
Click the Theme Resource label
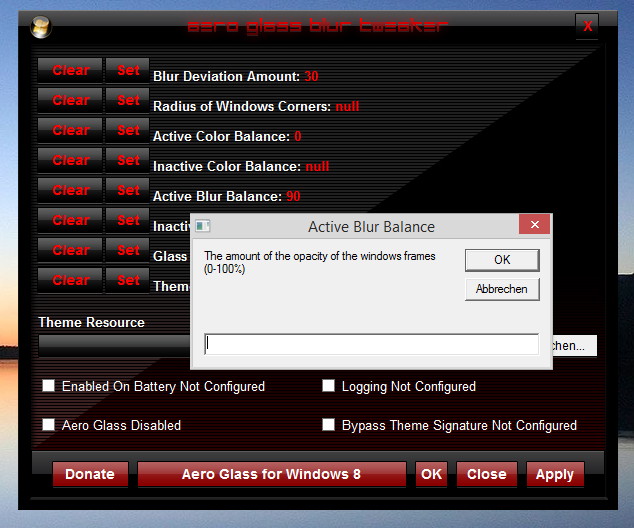click(91, 322)
